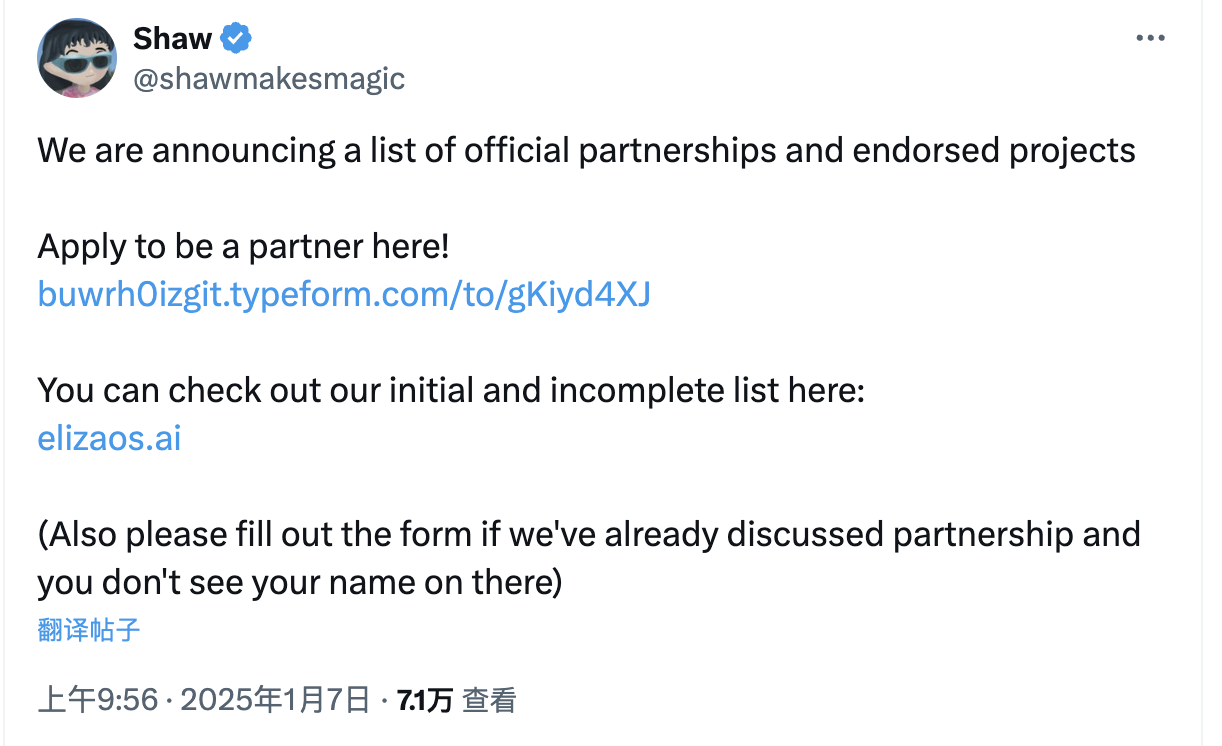Click the "Apply to be a partner here!" text
The height and width of the screenshot is (746, 1222).
coord(243,246)
